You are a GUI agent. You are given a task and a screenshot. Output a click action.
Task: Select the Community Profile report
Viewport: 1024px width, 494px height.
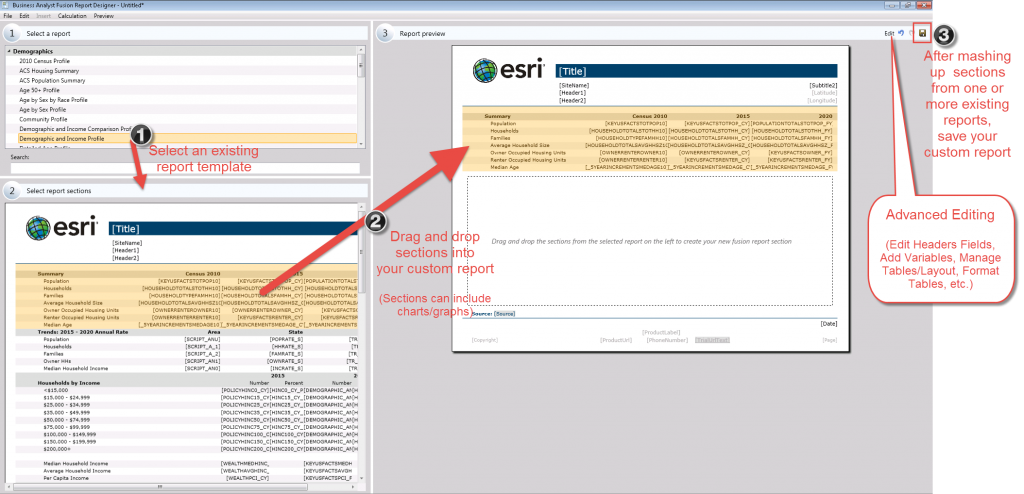coord(182,120)
